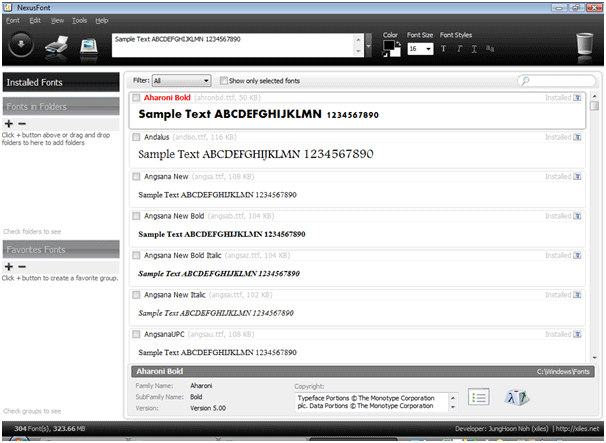Click the Version 5.00 value
Screen dimensions: 606x443
208,408
